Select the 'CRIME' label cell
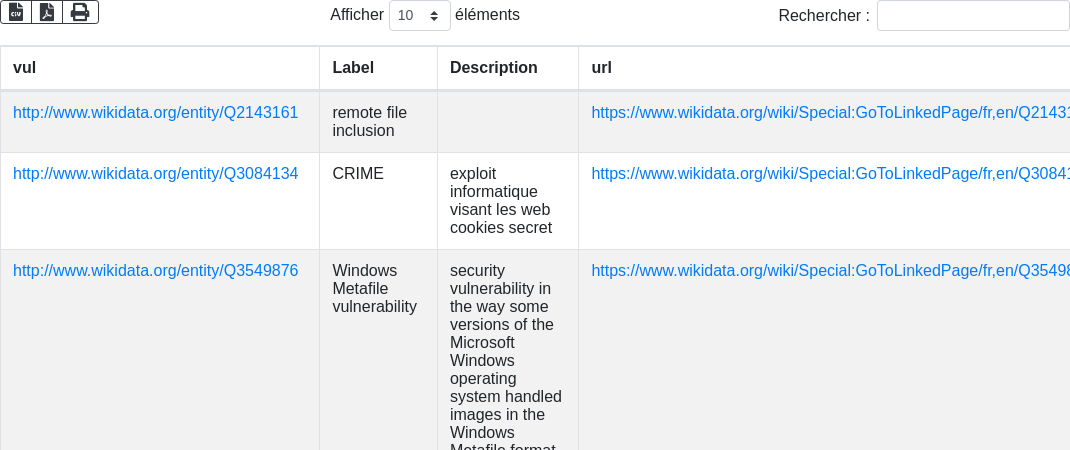 [358, 174]
